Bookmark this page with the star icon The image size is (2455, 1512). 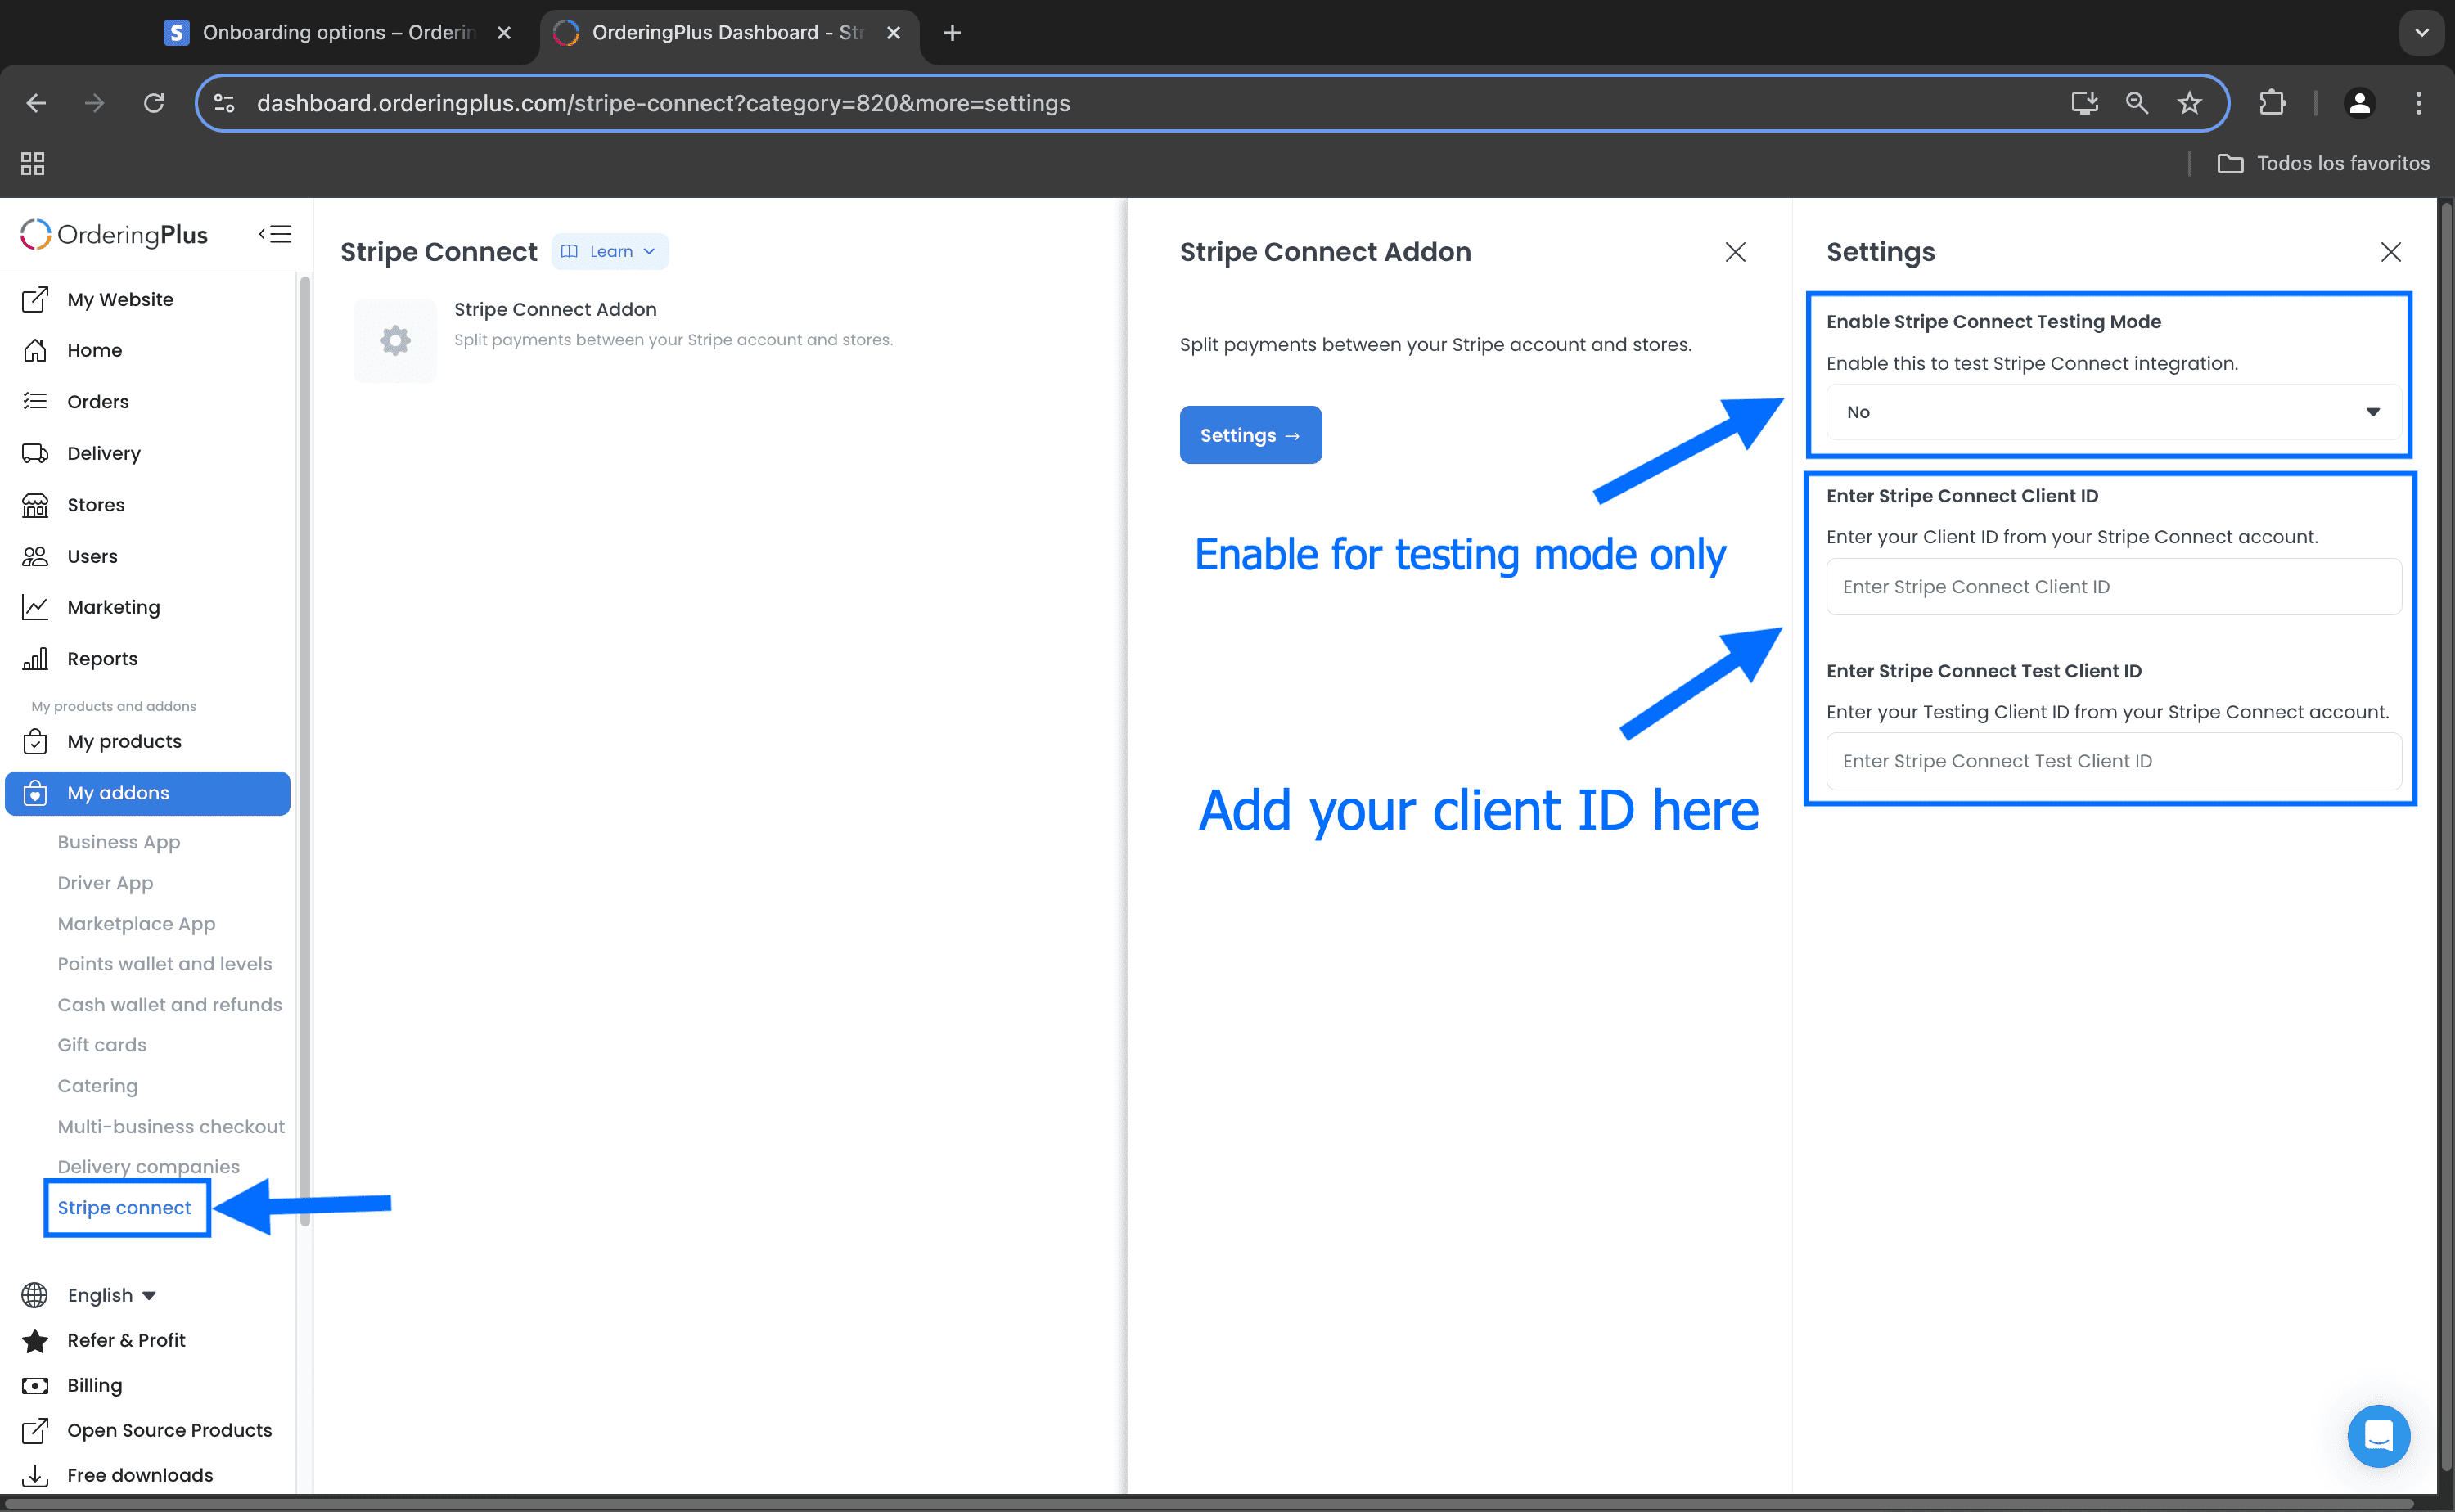(x=2190, y=103)
